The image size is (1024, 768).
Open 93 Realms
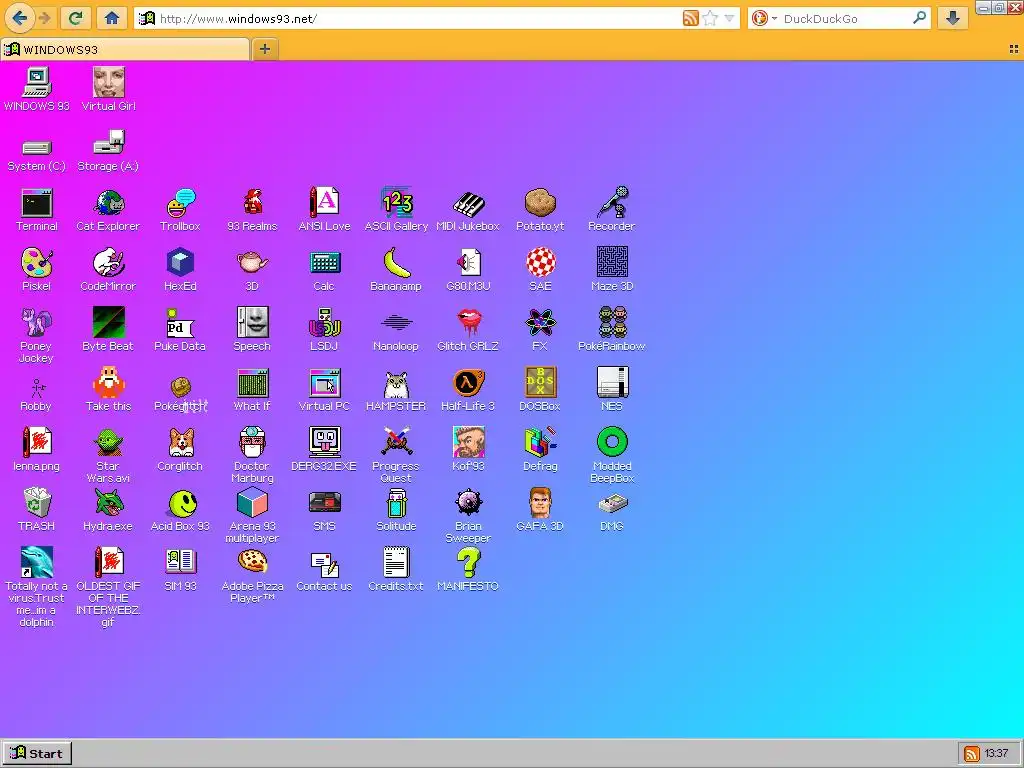[x=252, y=210]
